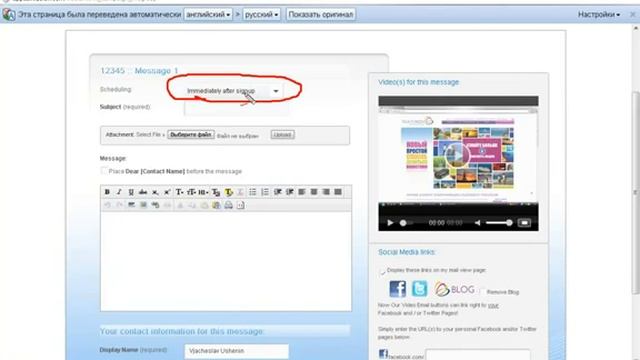Choose text color in the editor toolbar

click(x=216, y=192)
